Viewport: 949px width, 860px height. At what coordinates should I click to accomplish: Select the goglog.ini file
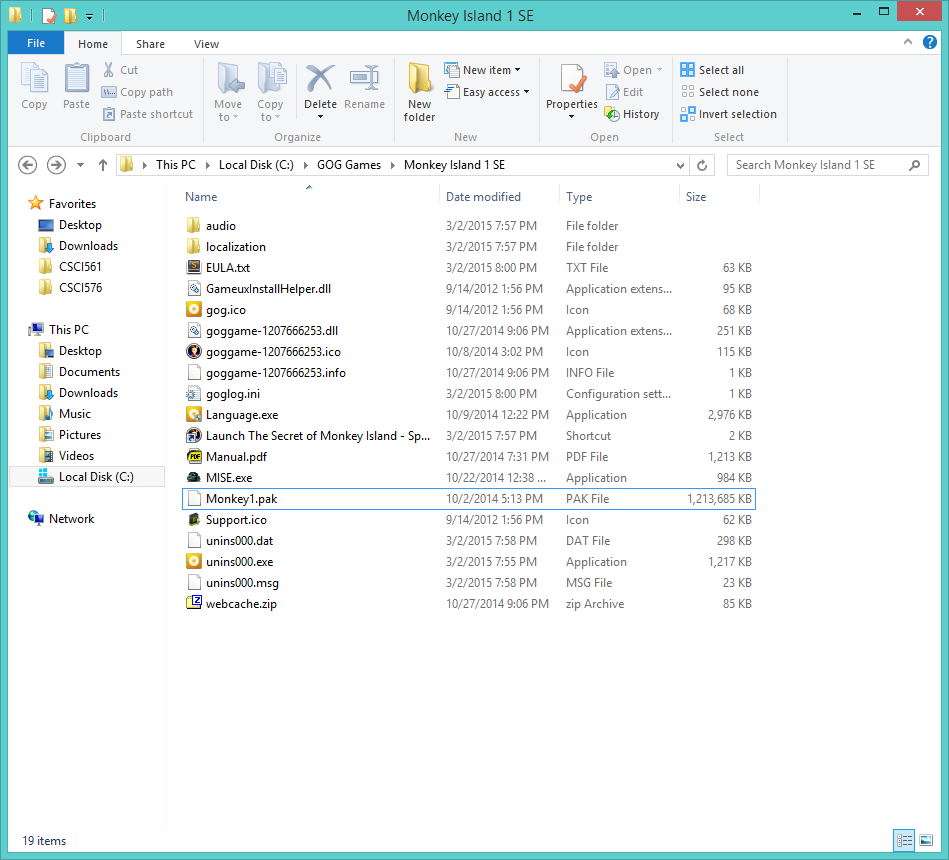468,394
